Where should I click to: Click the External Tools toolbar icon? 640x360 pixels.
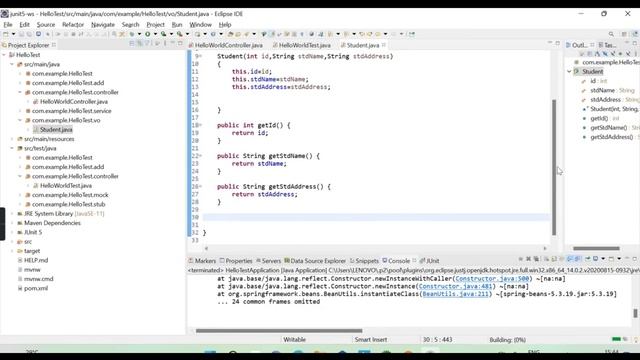180,34
